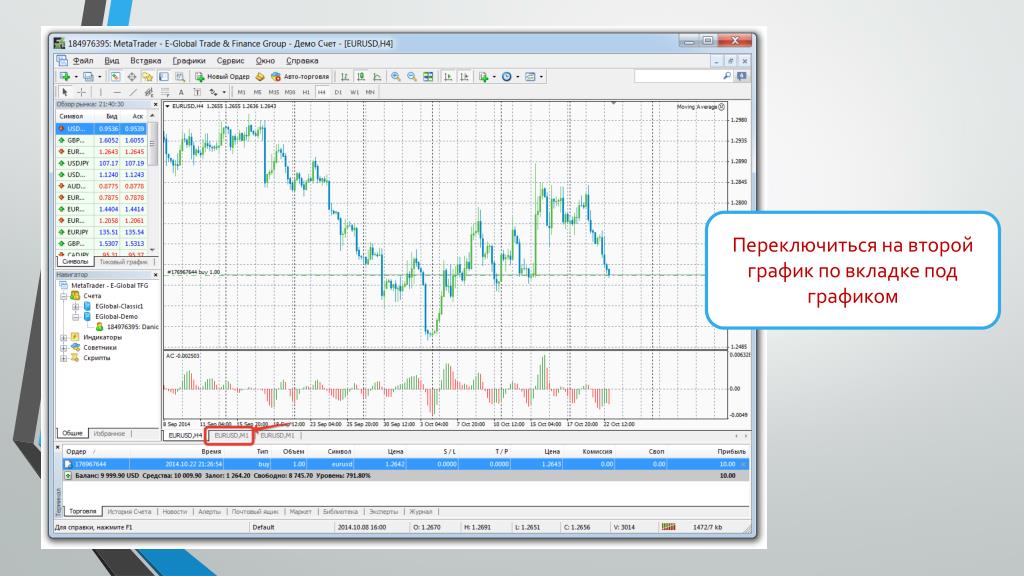
Task: Open the Strategy Tester icon
Action: click(x=180, y=76)
